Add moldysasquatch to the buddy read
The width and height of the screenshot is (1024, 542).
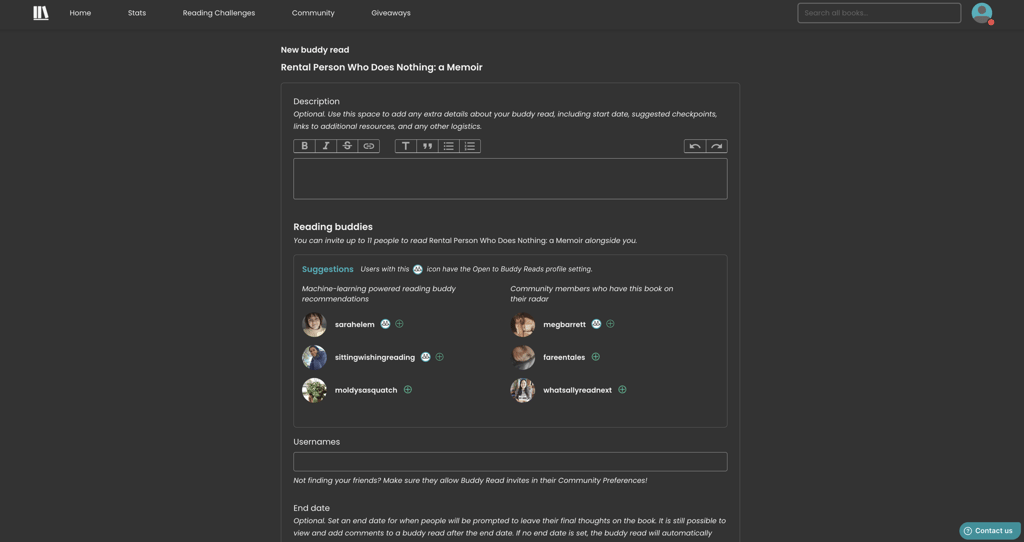pyautogui.click(x=408, y=390)
